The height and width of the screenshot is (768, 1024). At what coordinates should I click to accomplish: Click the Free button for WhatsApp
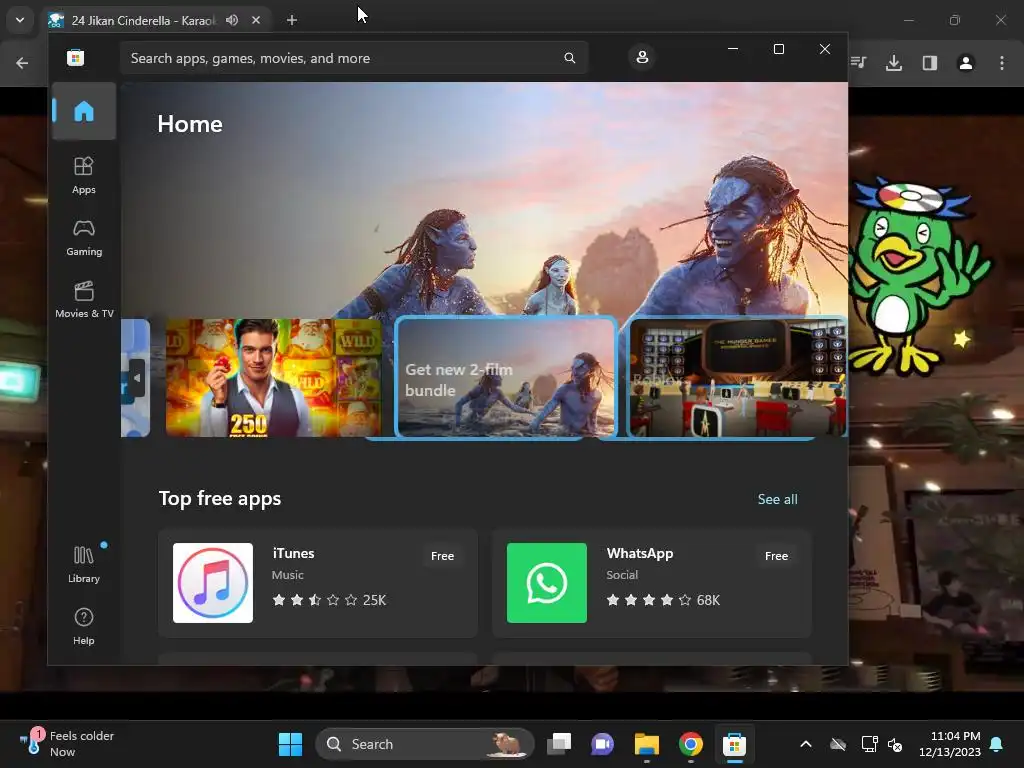[776, 556]
